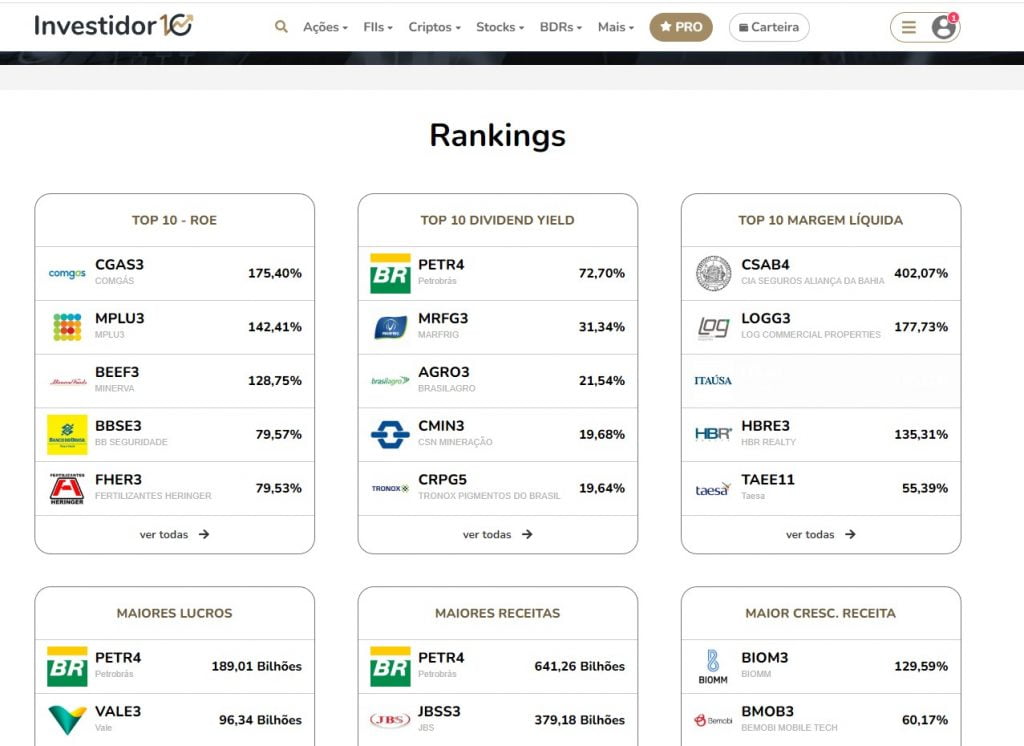Open the Criptos dropdown
This screenshot has width=1024, height=746.
pyautogui.click(x=434, y=27)
